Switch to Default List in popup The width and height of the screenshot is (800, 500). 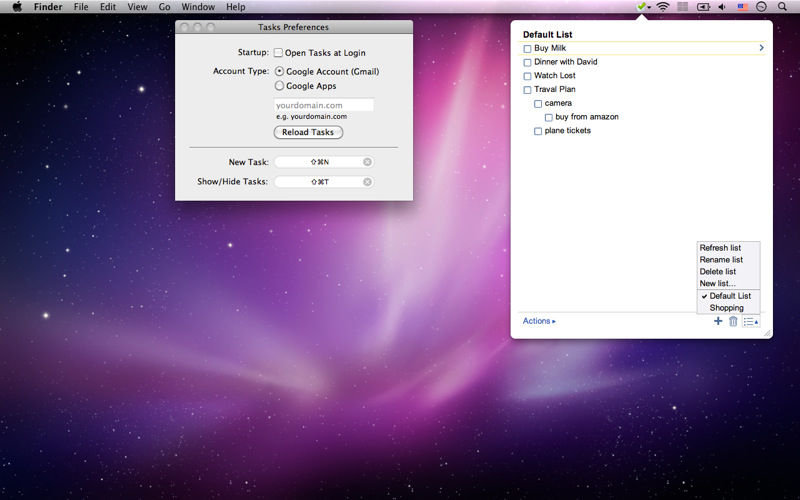tap(728, 296)
